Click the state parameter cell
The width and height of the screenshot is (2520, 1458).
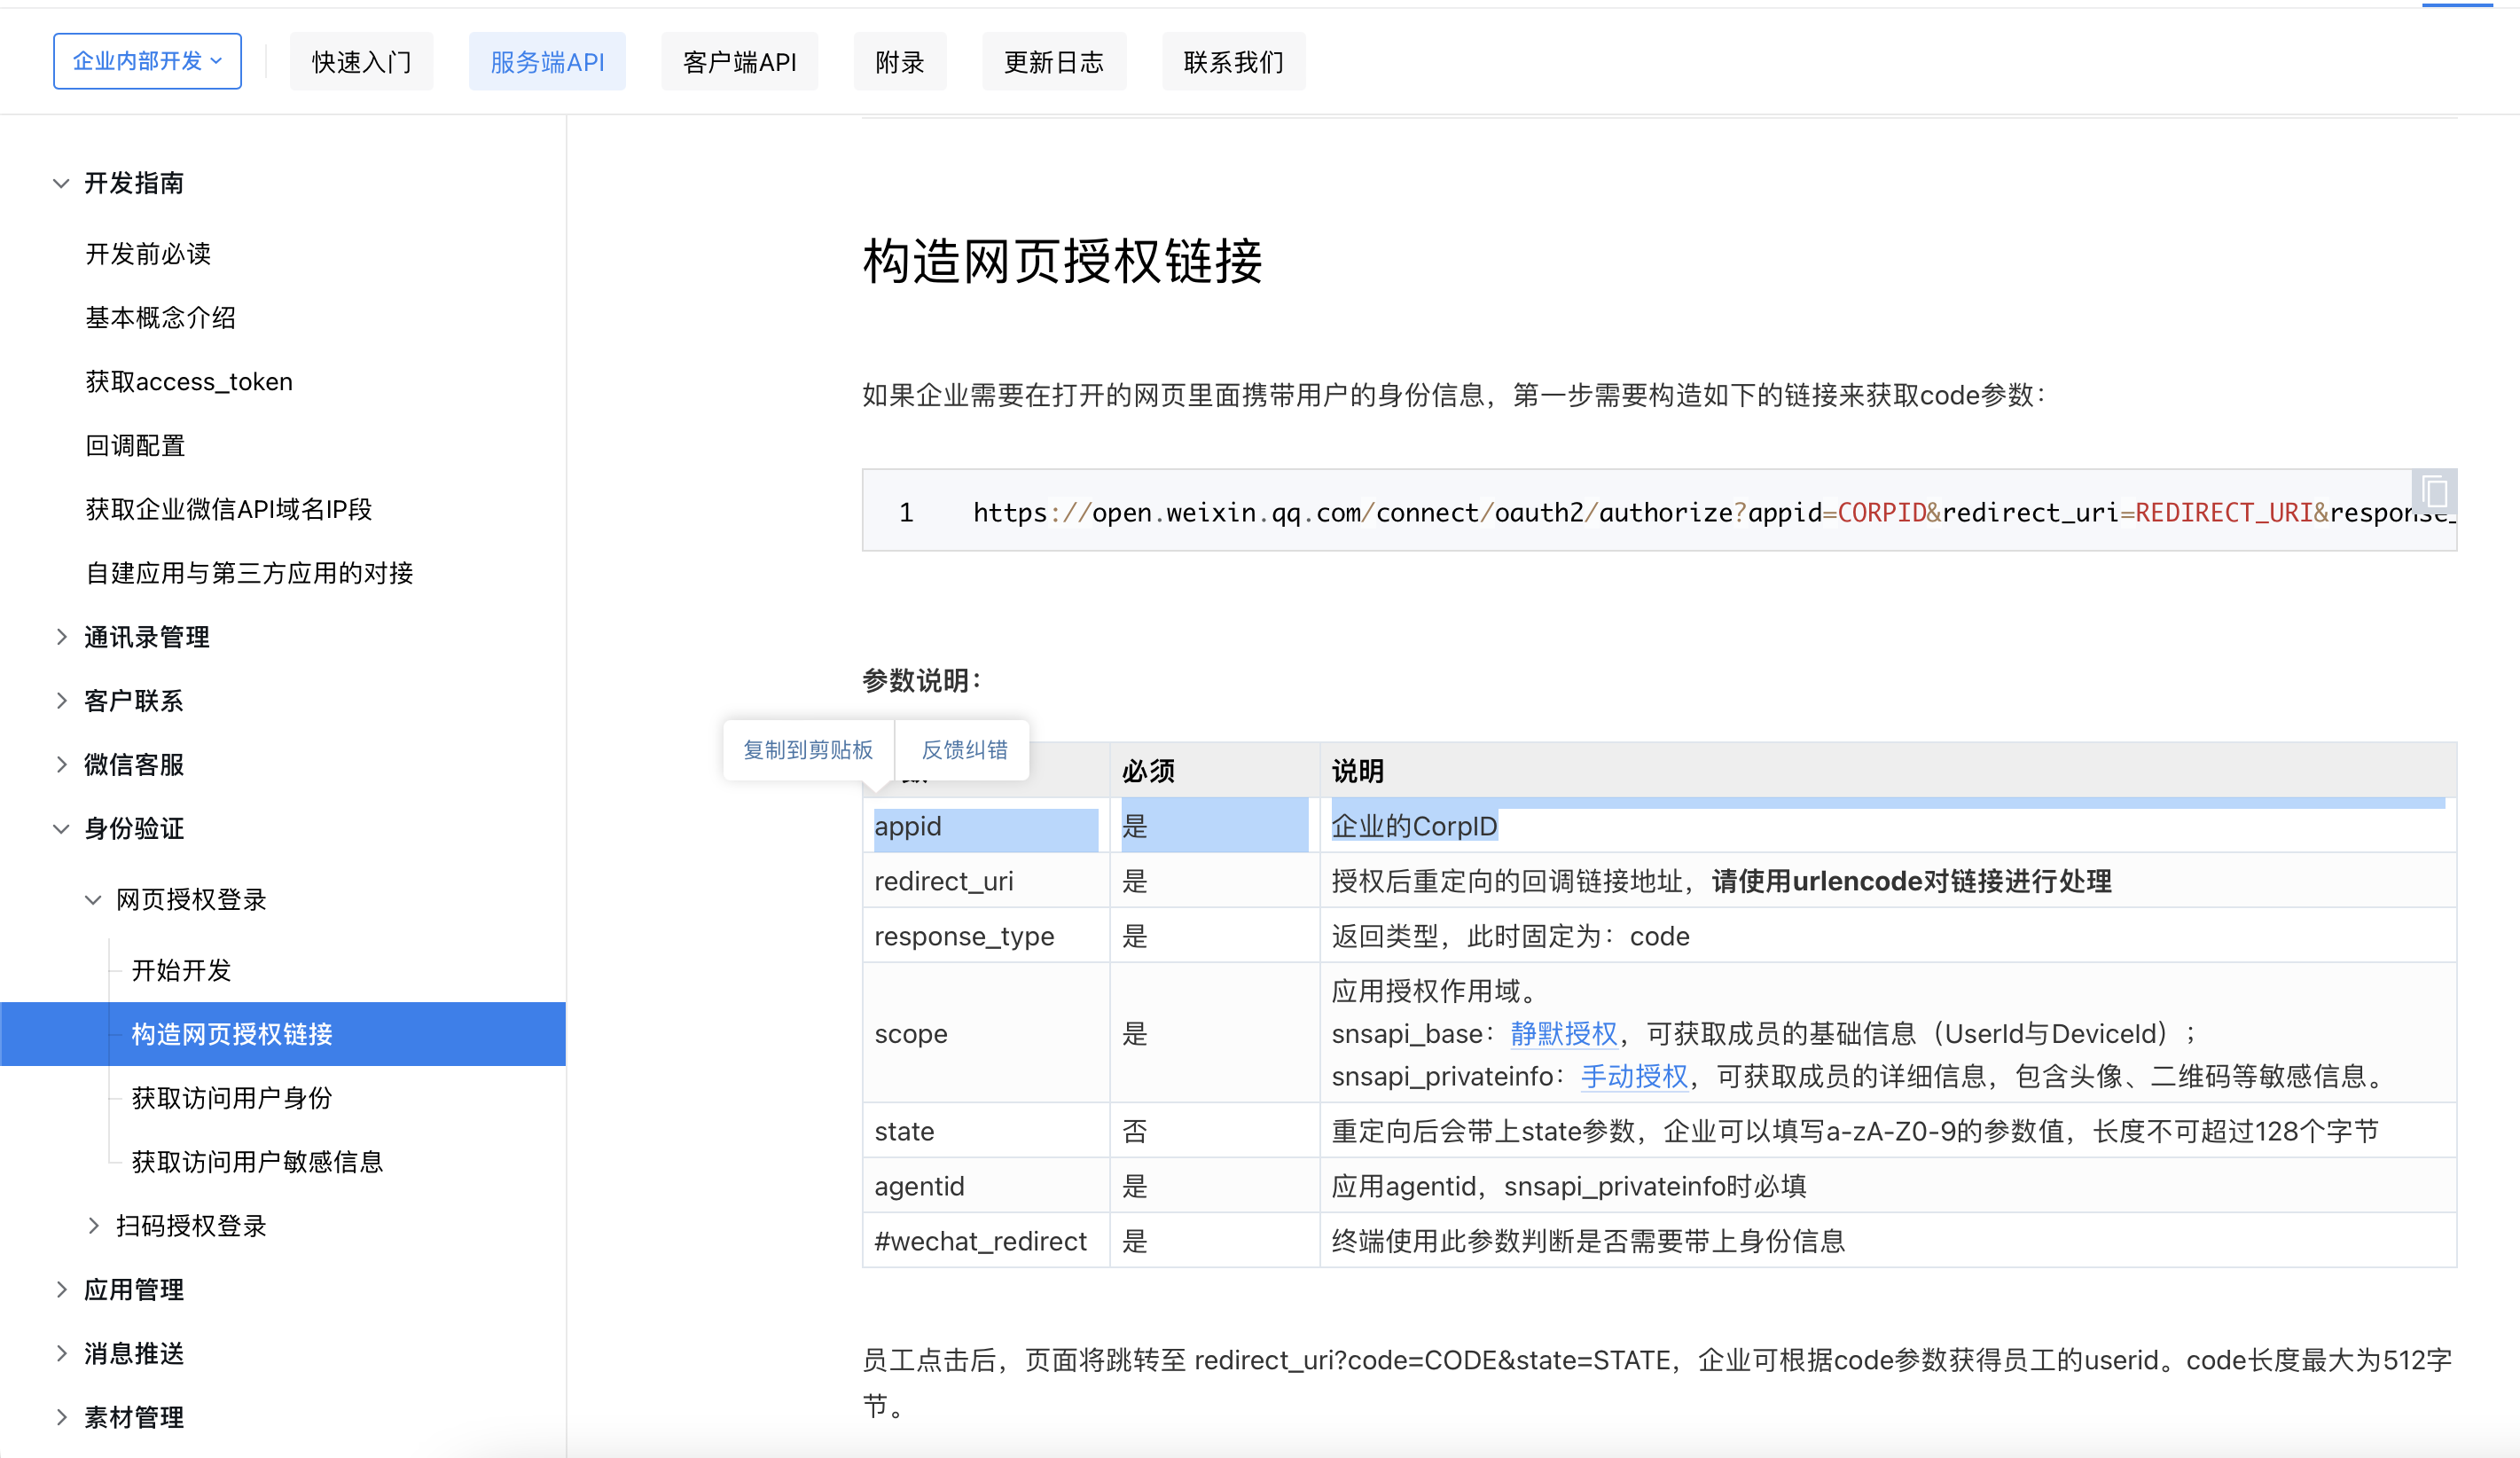pyautogui.click(x=986, y=1131)
